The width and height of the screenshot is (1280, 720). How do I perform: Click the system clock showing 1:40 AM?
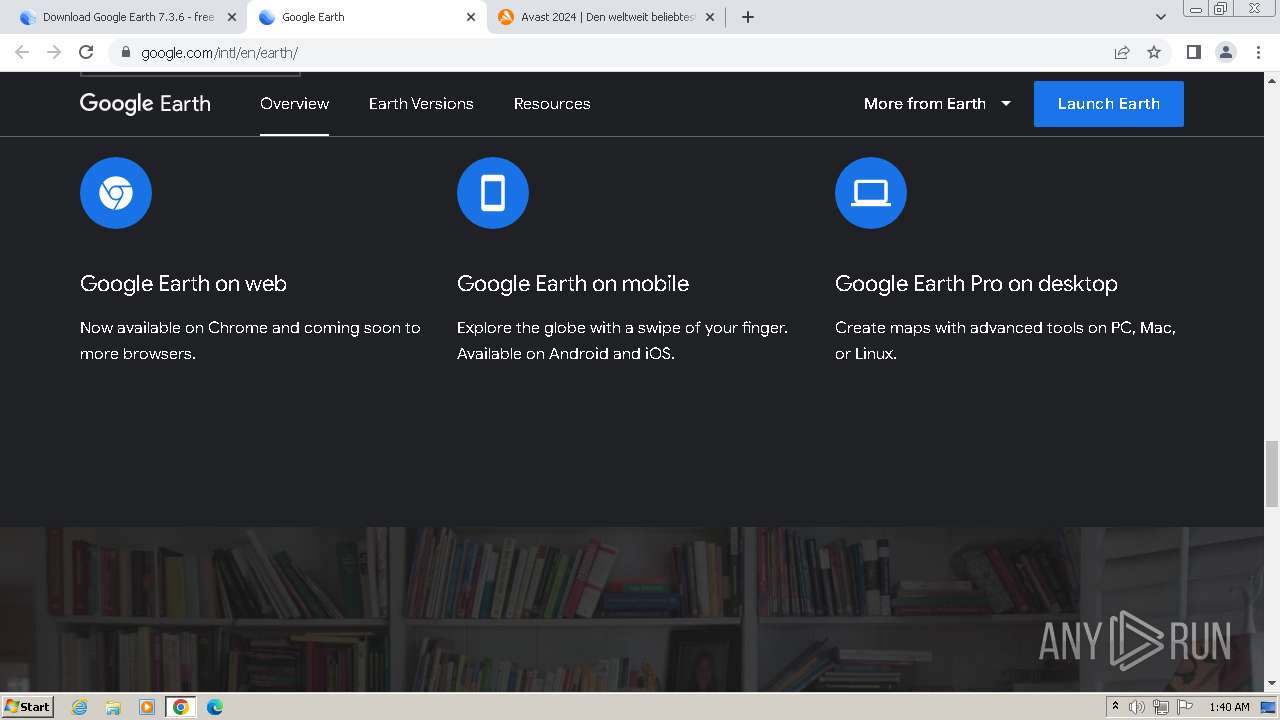[1229, 707]
